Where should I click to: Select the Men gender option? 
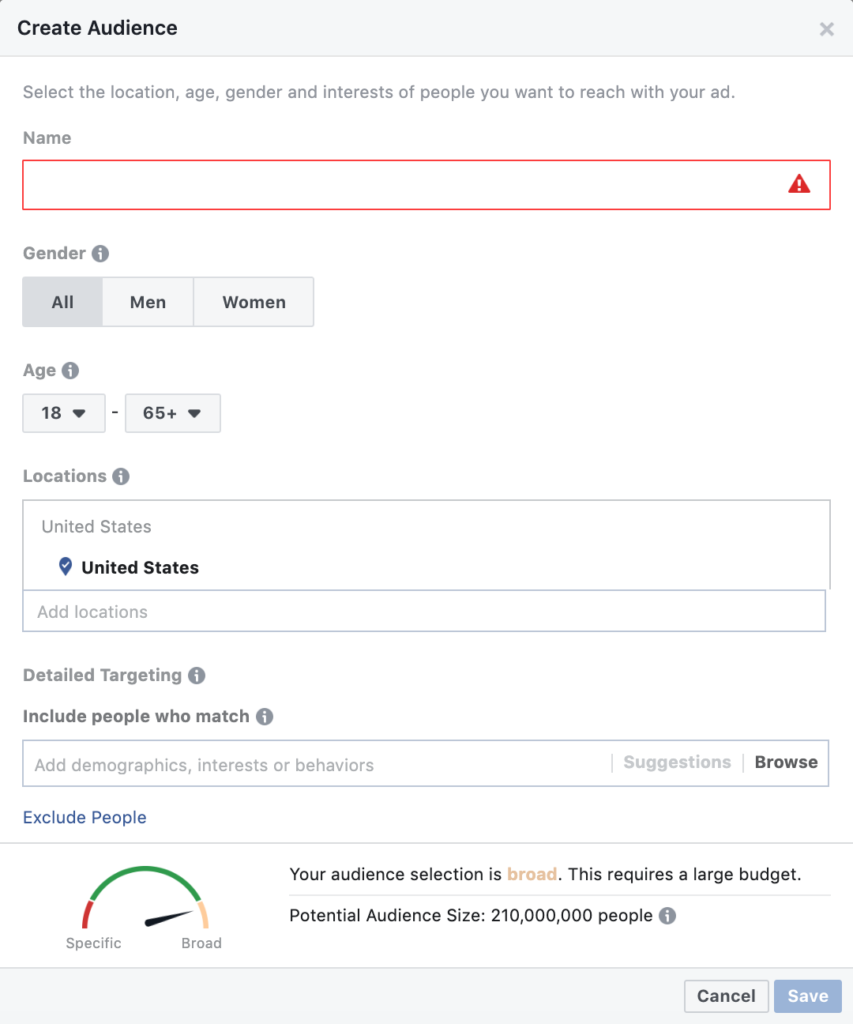pyautogui.click(x=148, y=302)
